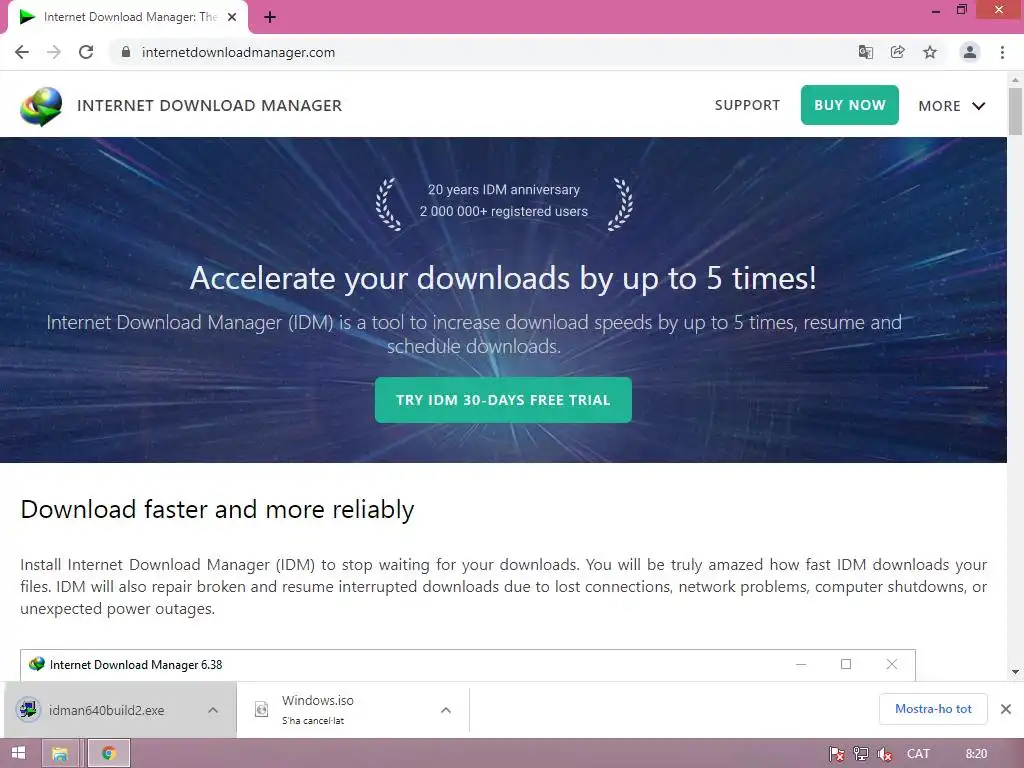
Task: Click the BUY NOW button
Action: [850, 105]
